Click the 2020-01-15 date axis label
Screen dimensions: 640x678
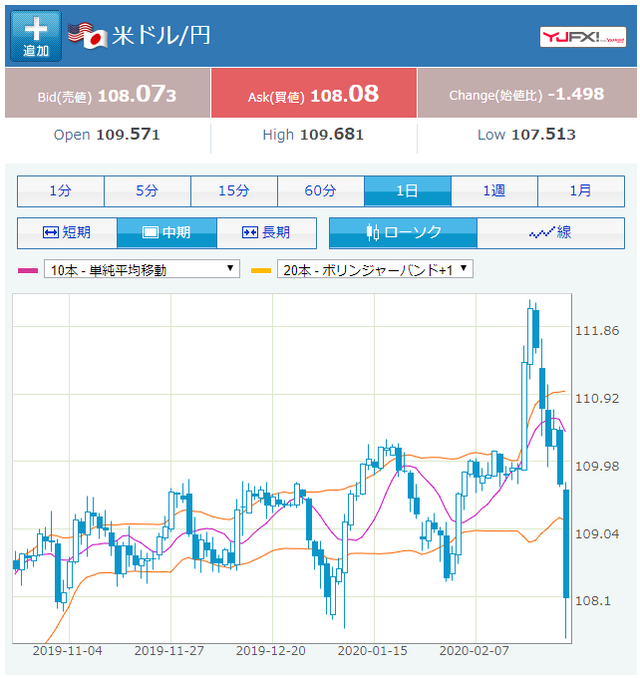pos(372,651)
